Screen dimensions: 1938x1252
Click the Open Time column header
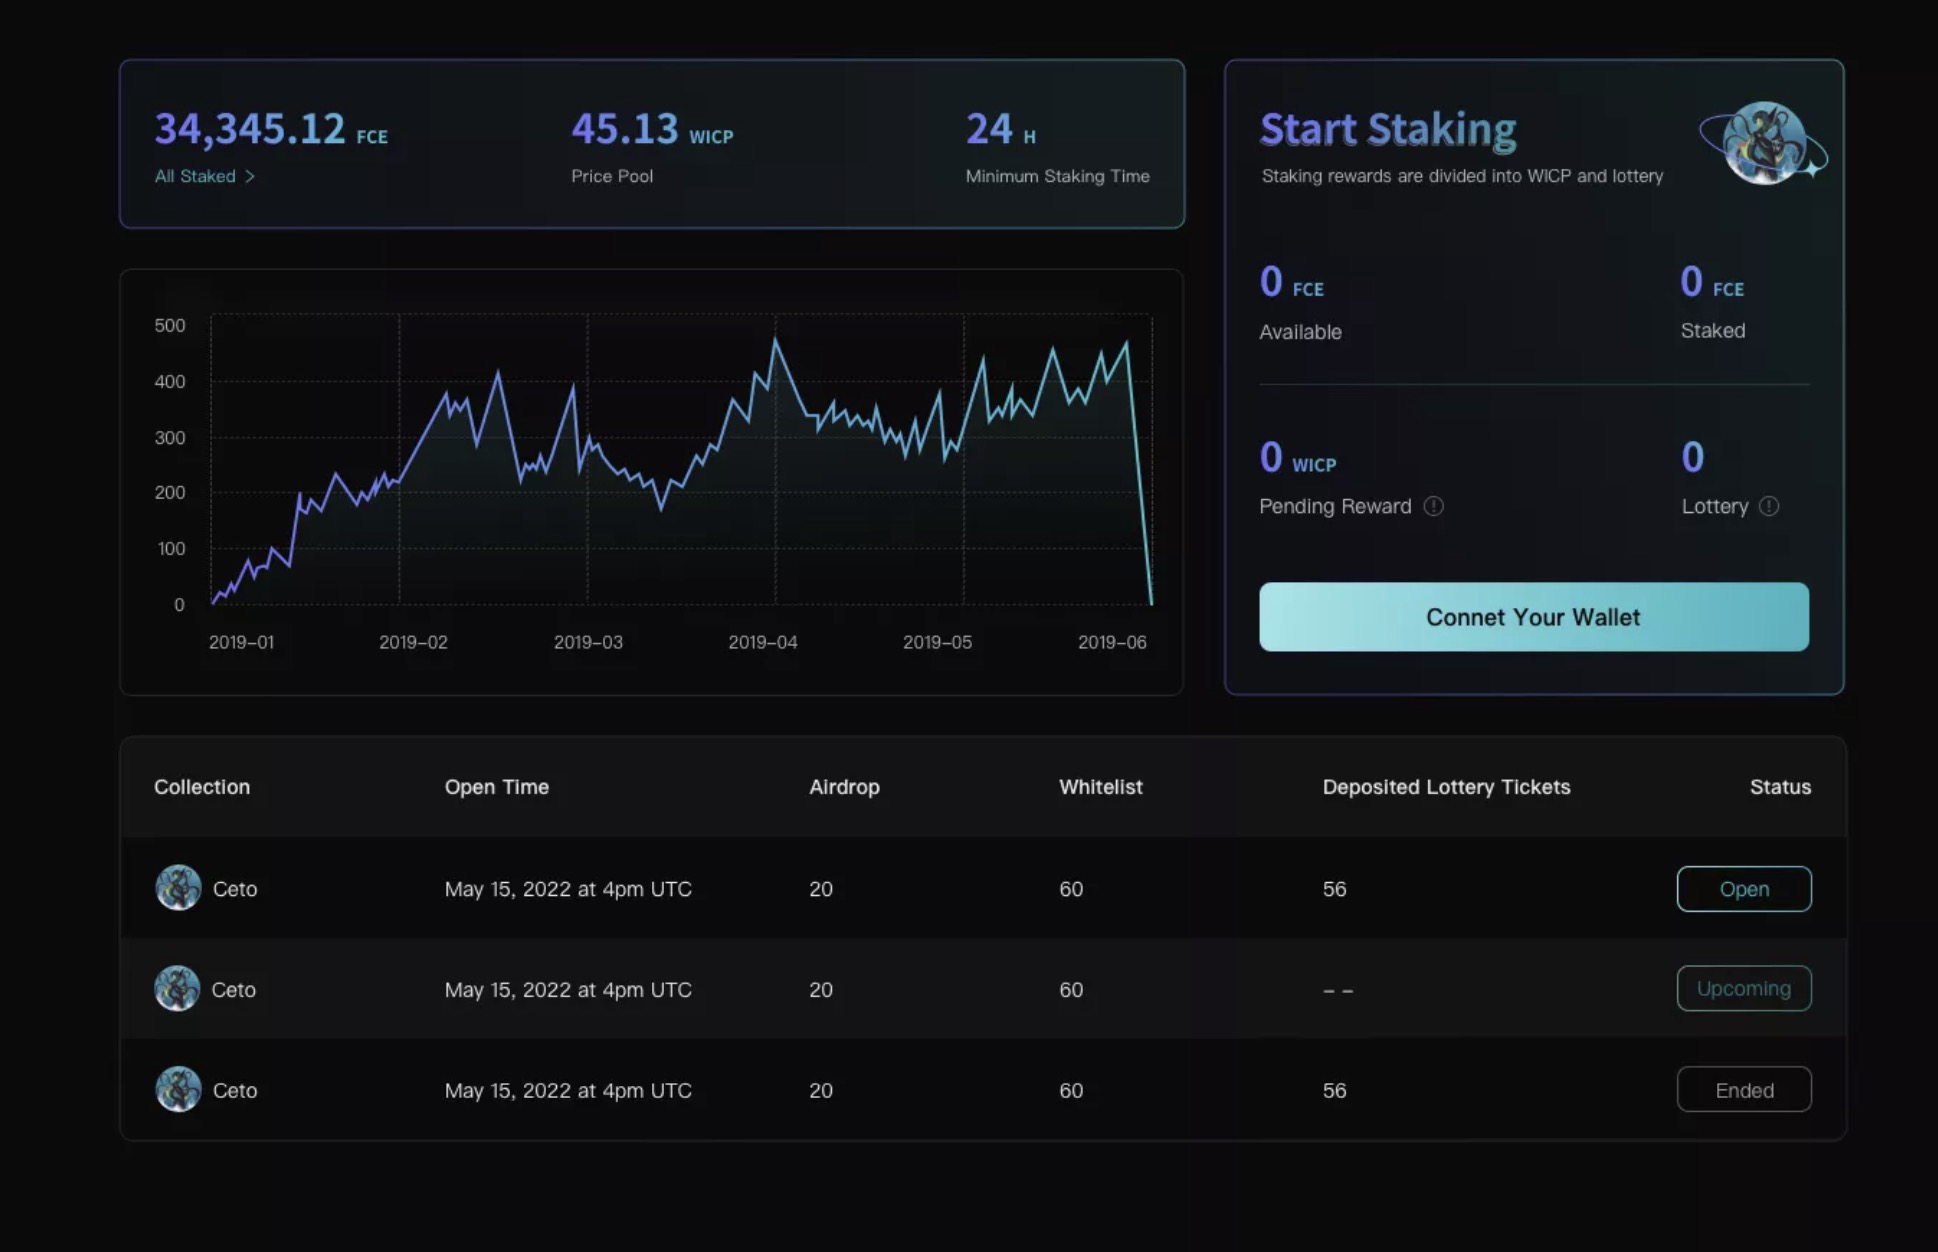496,787
